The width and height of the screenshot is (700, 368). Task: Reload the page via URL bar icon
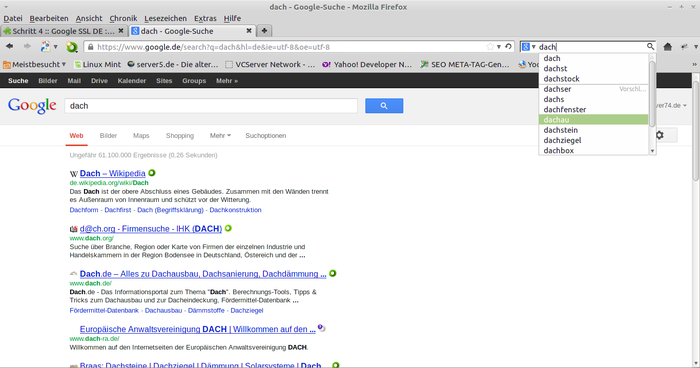(x=508, y=46)
